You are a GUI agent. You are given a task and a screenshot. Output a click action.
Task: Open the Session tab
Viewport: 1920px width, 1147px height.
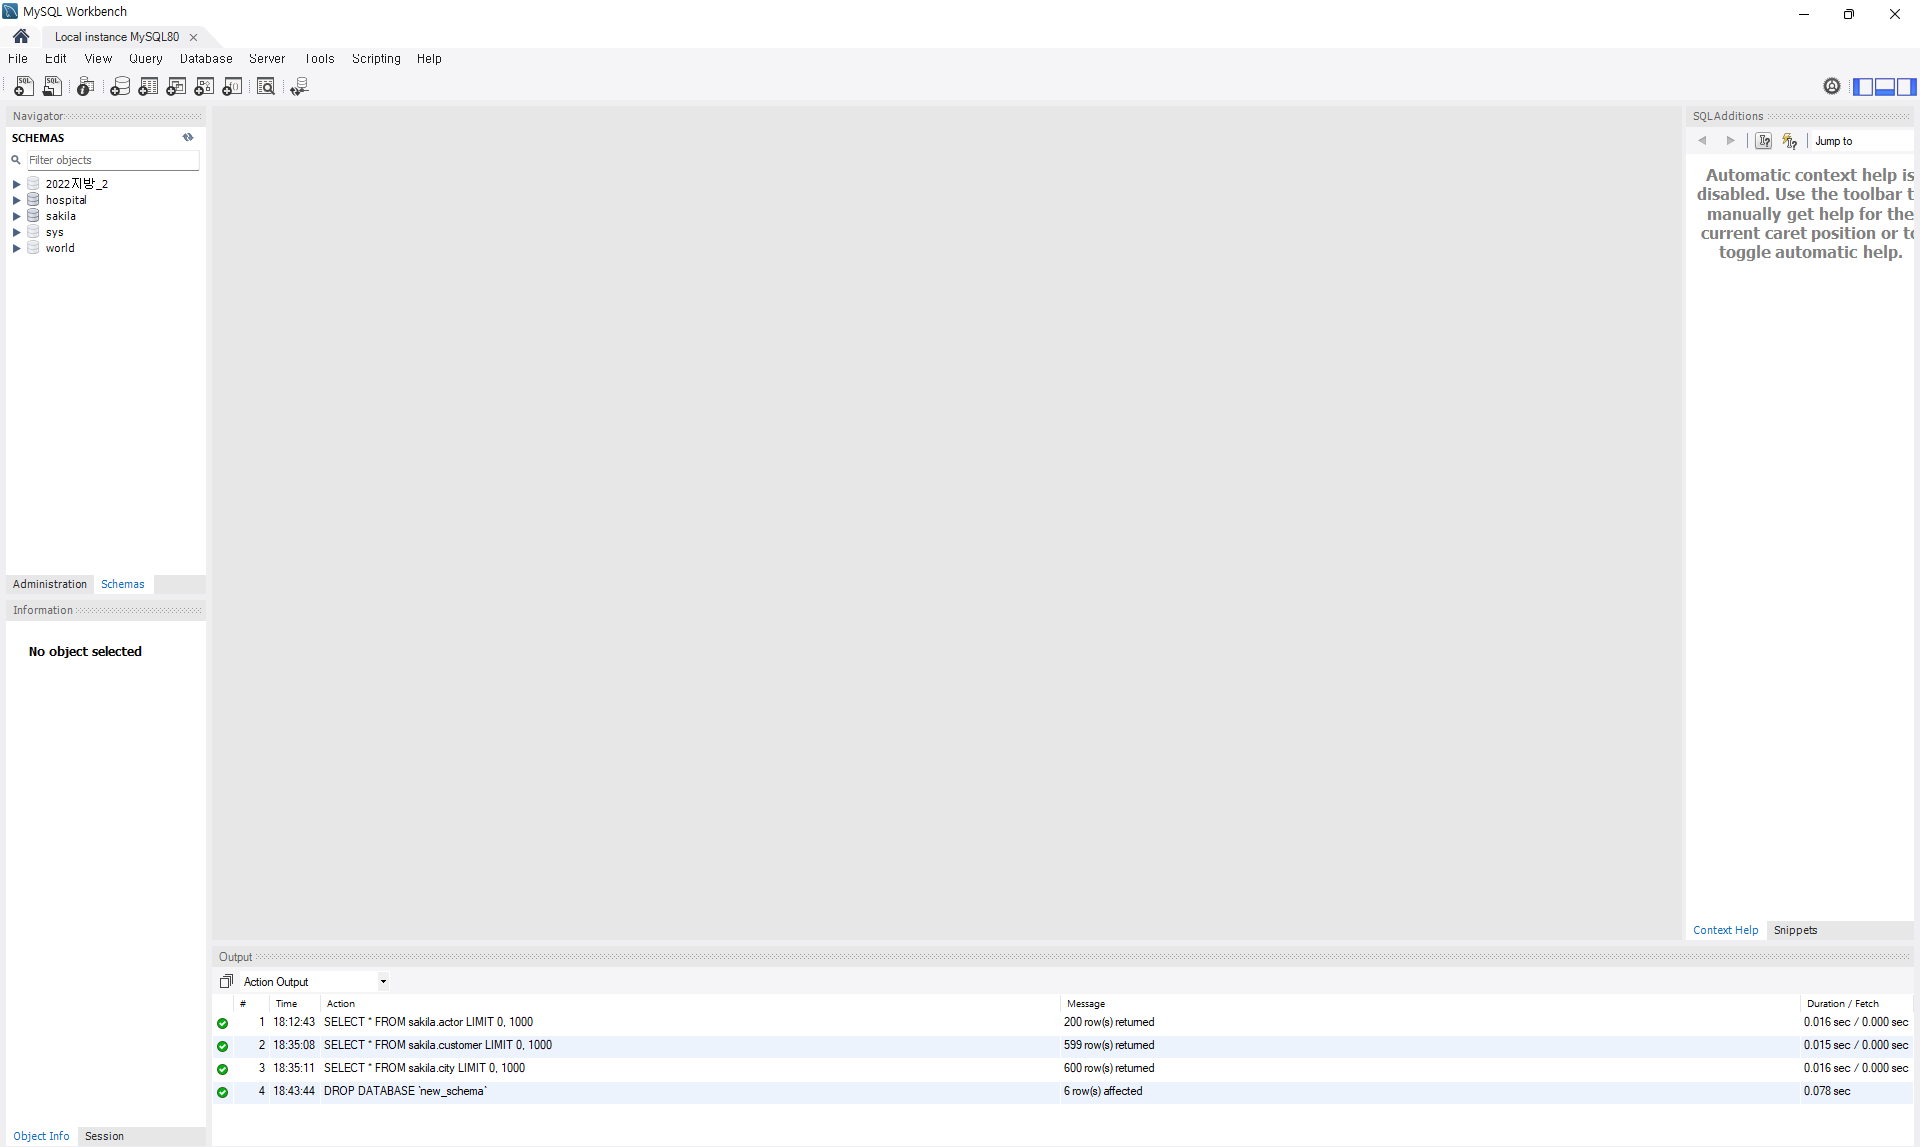[104, 1136]
